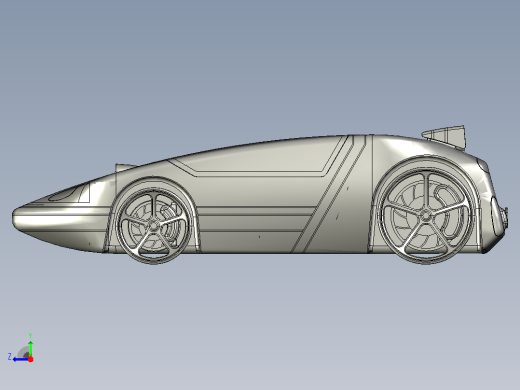Select the rear wheel of the car model
520x390 pixels.
click(426, 216)
